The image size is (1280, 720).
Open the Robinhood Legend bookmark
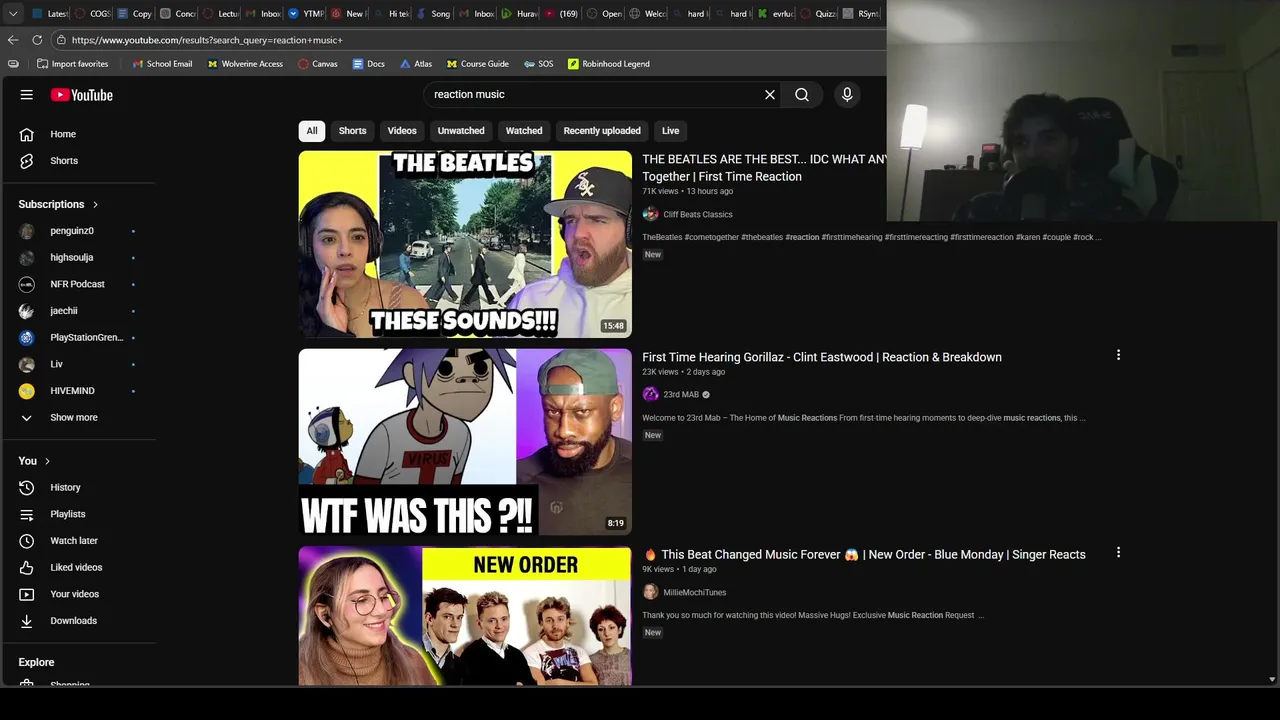click(x=609, y=64)
